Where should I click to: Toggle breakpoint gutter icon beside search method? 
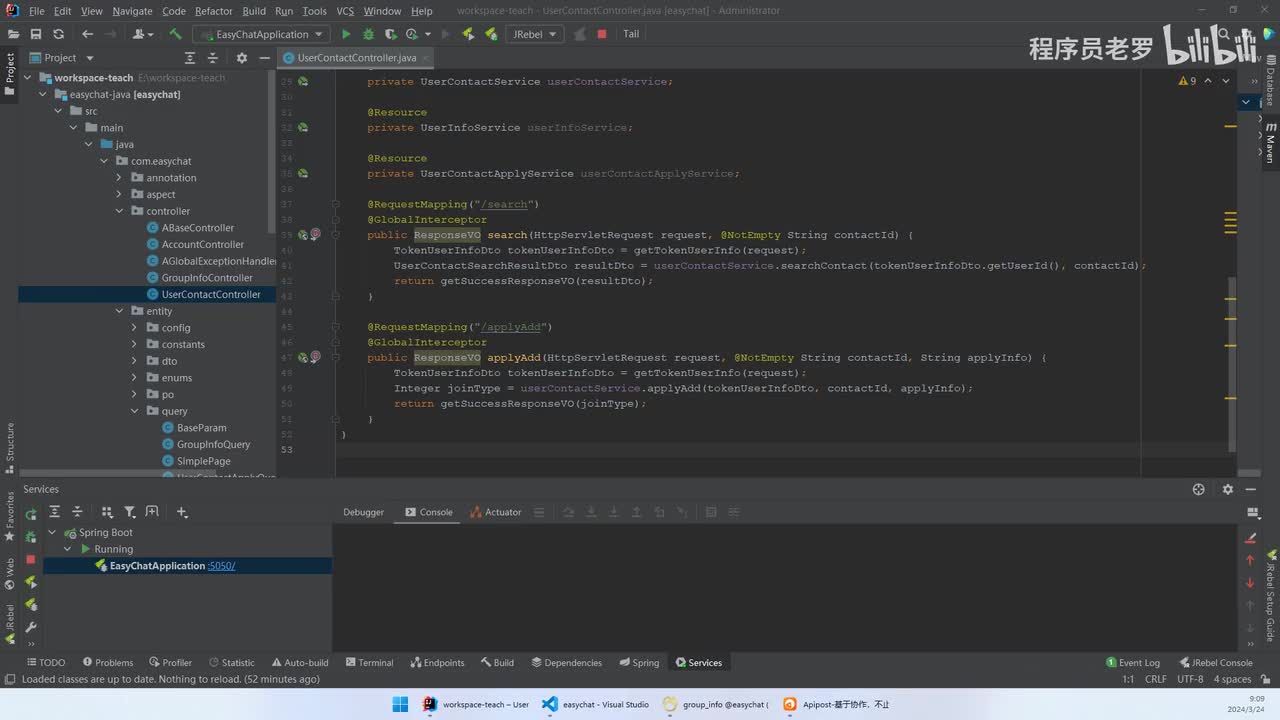point(315,235)
